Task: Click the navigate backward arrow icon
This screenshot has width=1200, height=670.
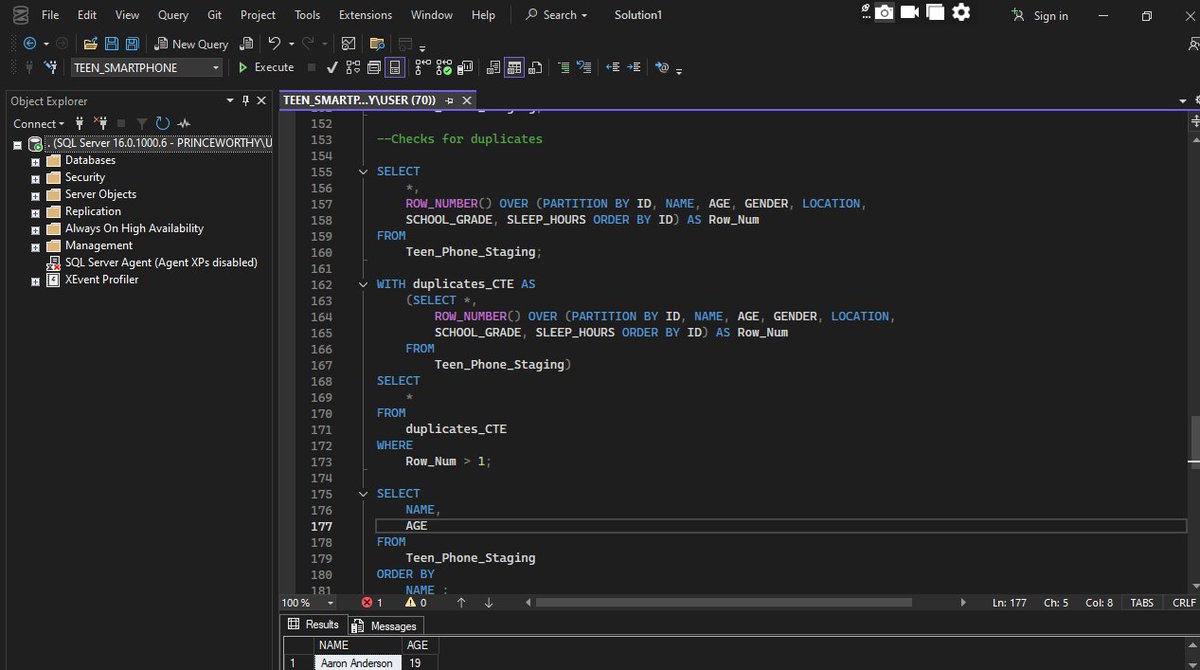Action: [x=29, y=44]
